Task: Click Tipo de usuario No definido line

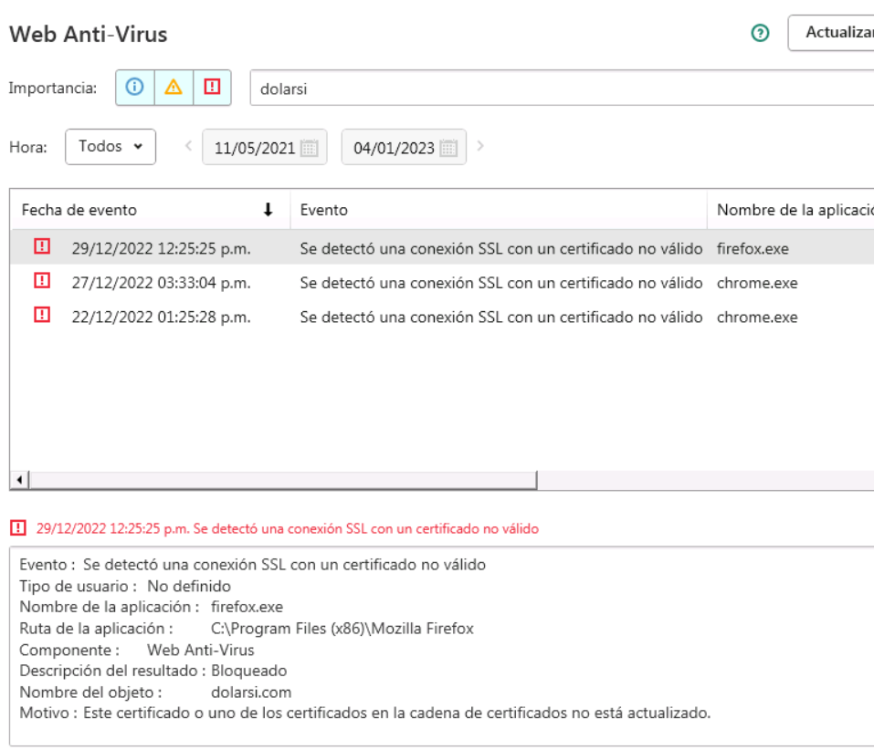Action: click(x=125, y=586)
